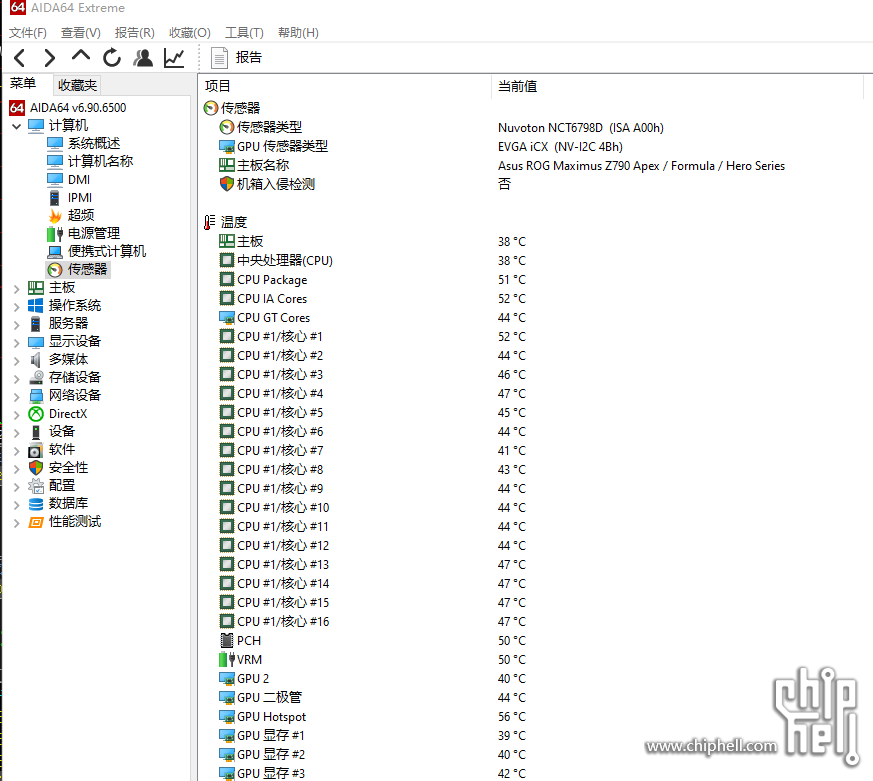Open the 报告(R) menu
This screenshot has height=781, width=873.
135,33
